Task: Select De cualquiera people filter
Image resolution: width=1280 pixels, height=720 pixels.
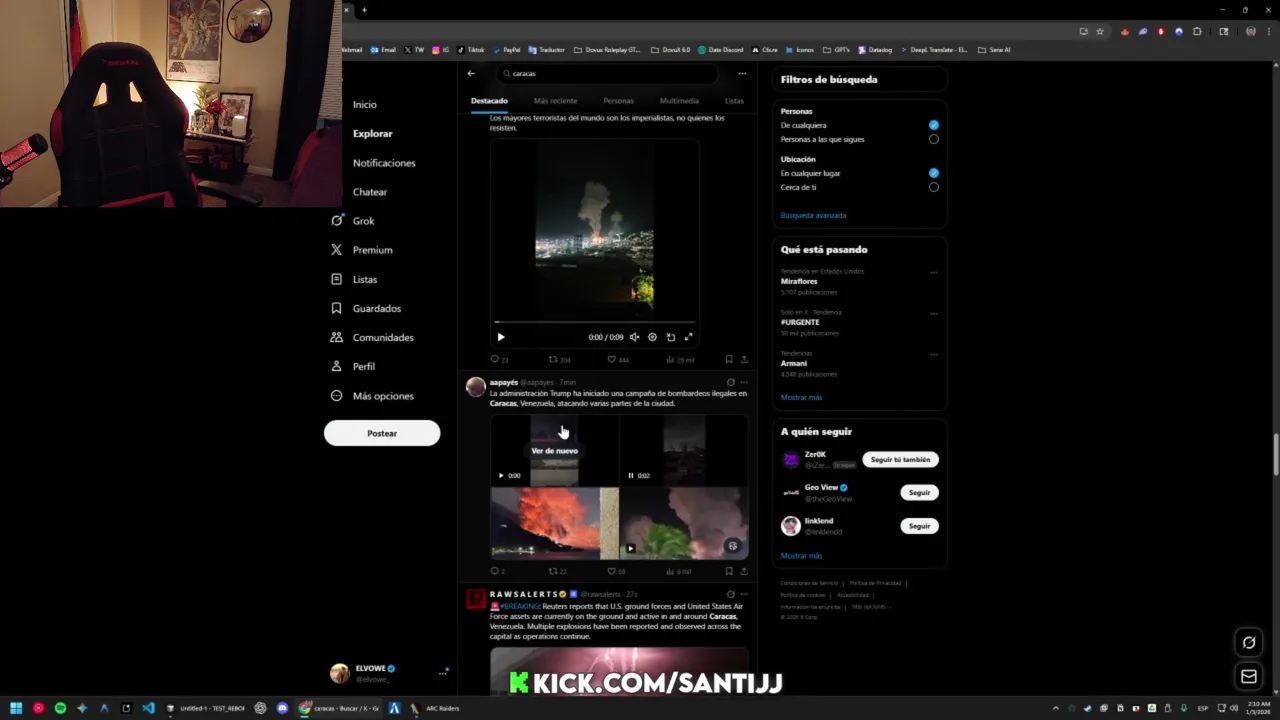Action: coord(933,125)
